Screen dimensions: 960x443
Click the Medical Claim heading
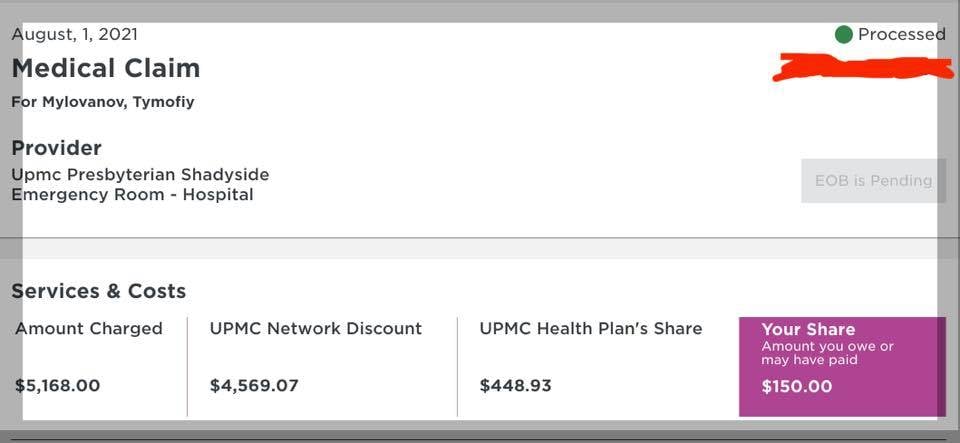[x=106, y=68]
